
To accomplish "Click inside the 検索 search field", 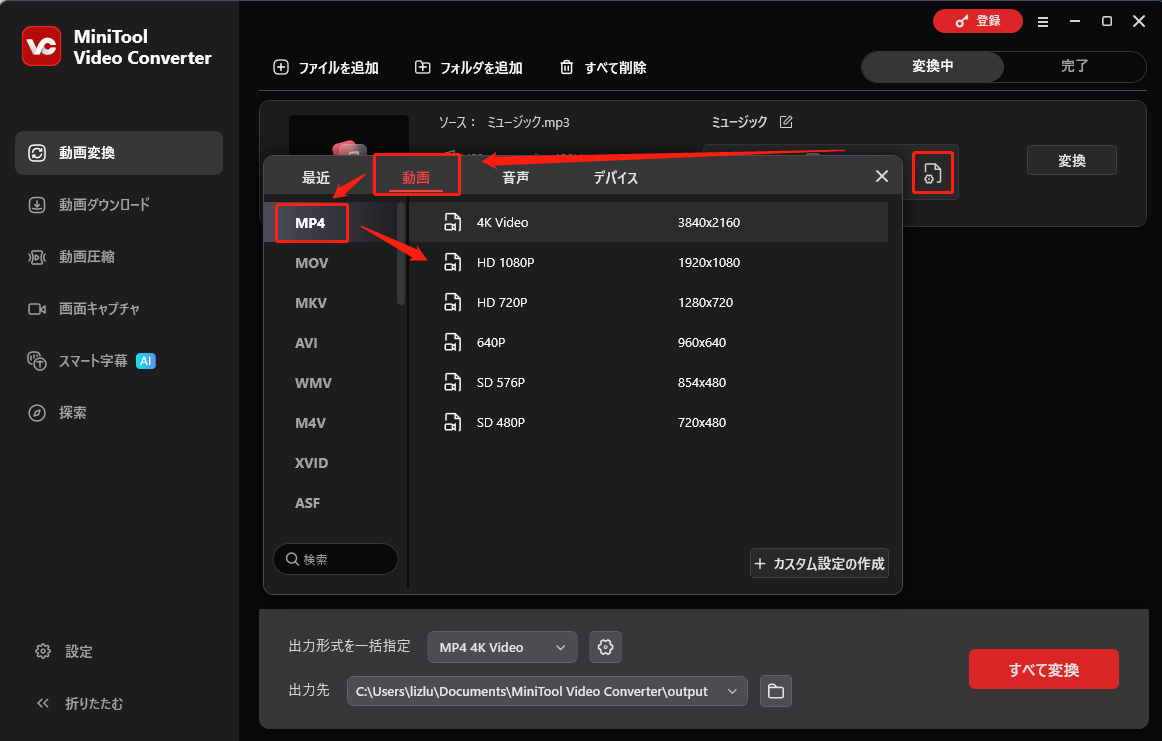I will click(x=335, y=558).
